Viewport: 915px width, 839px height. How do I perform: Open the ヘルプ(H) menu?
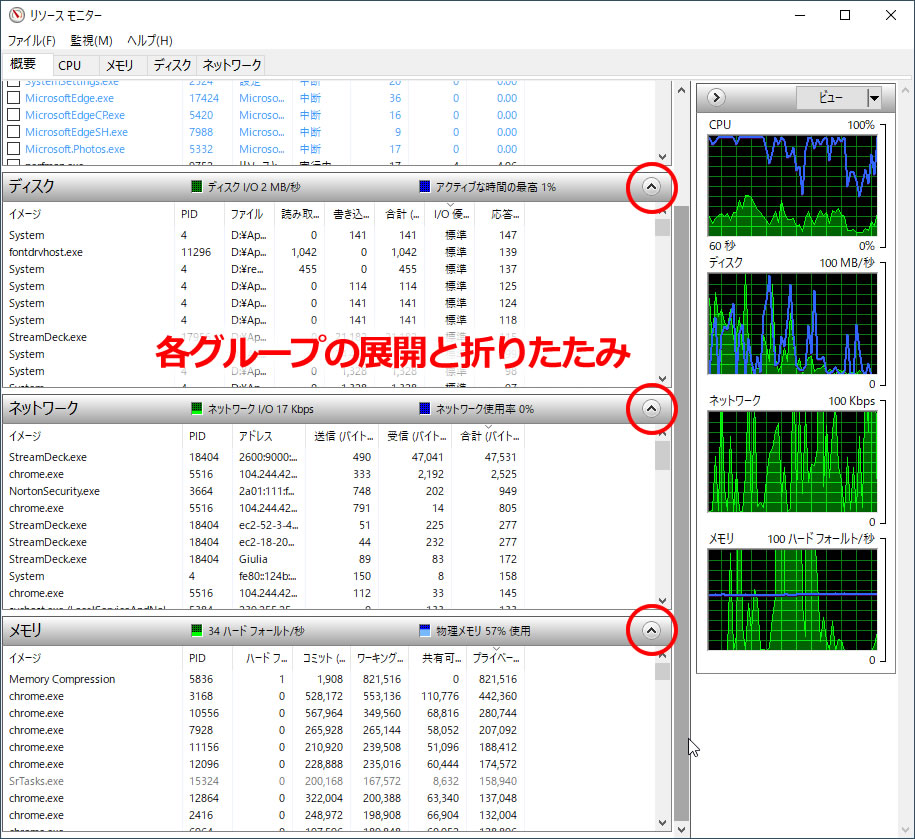(x=150, y=41)
